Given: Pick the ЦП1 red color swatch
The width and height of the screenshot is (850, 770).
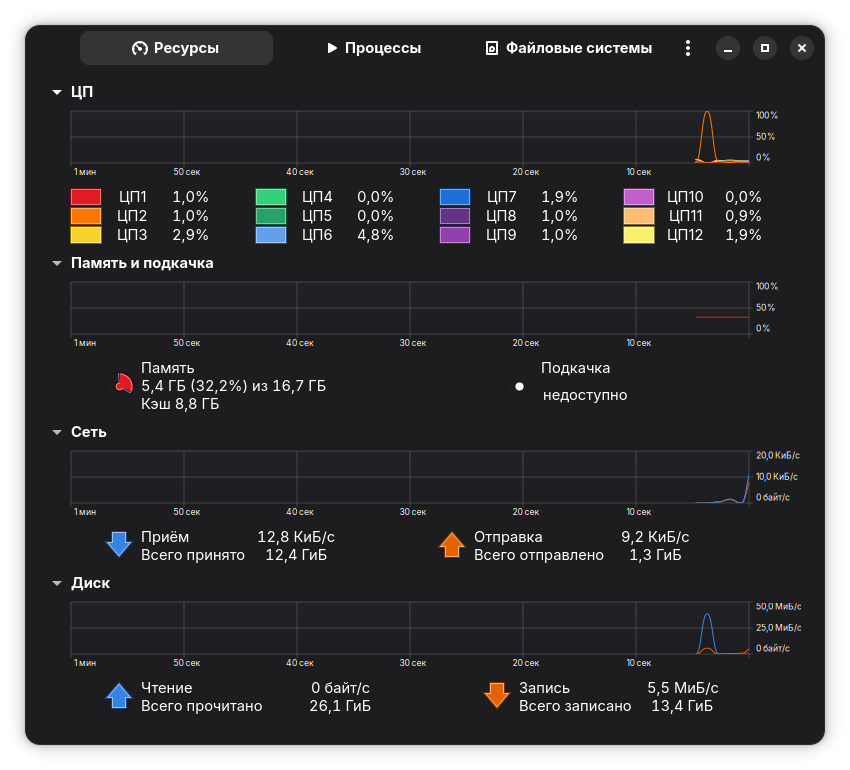Looking at the screenshot, I should [x=86, y=197].
